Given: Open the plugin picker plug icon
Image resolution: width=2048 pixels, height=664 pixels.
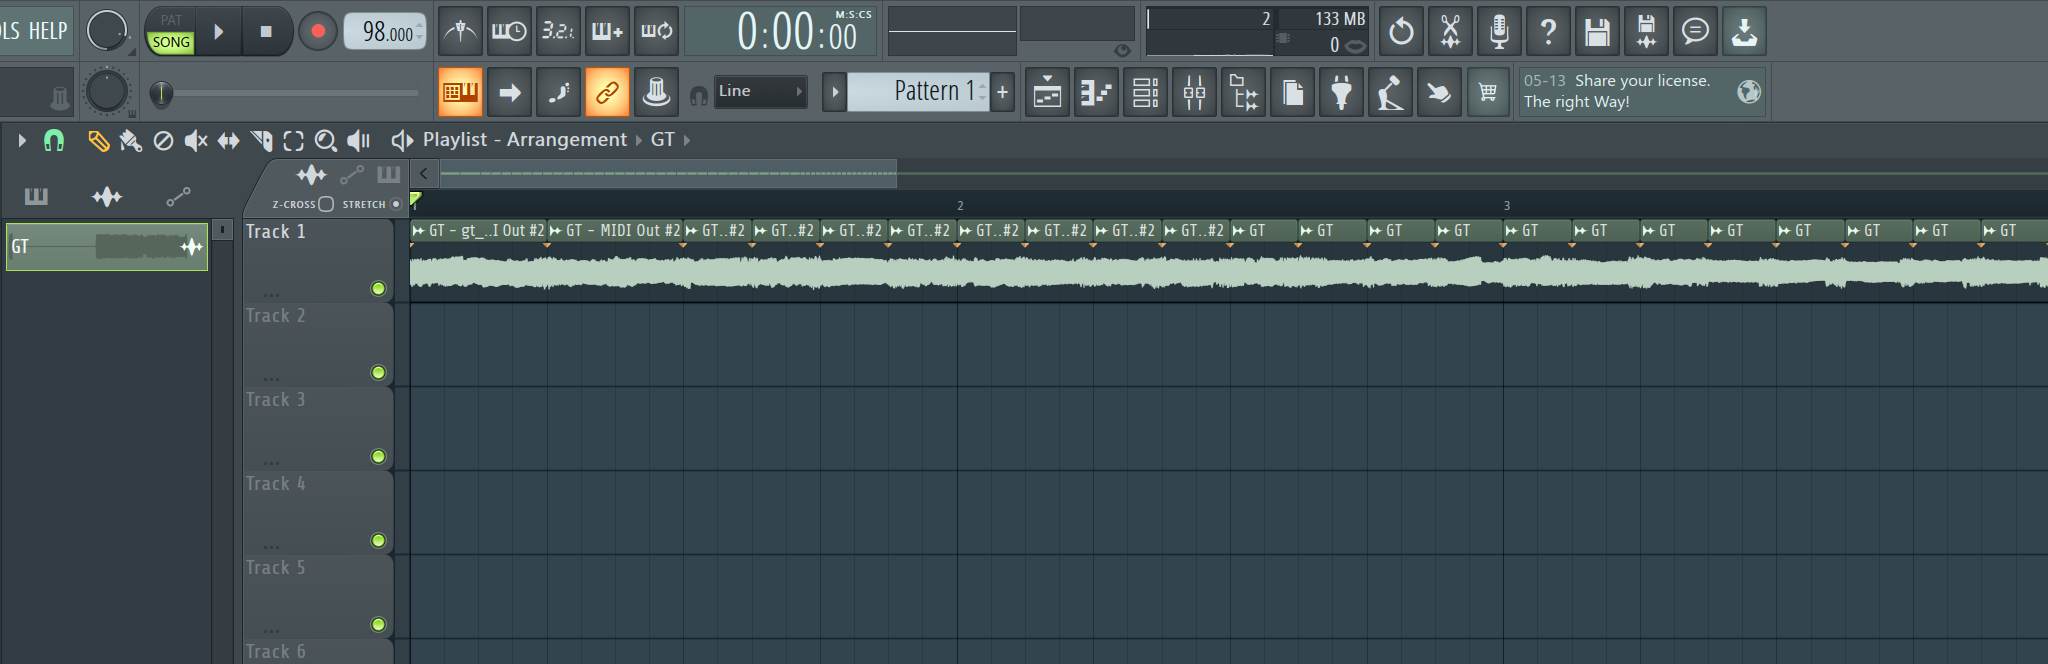Looking at the screenshot, I should coord(1341,93).
